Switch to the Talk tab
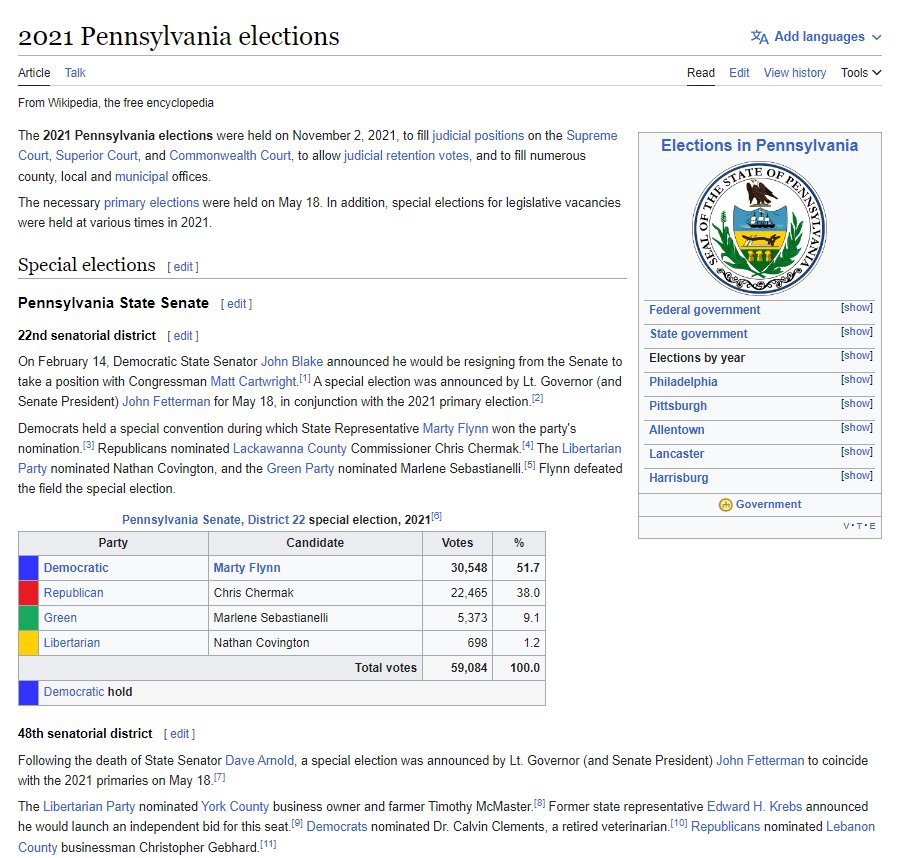906x858 pixels. pyautogui.click(x=75, y=73)
